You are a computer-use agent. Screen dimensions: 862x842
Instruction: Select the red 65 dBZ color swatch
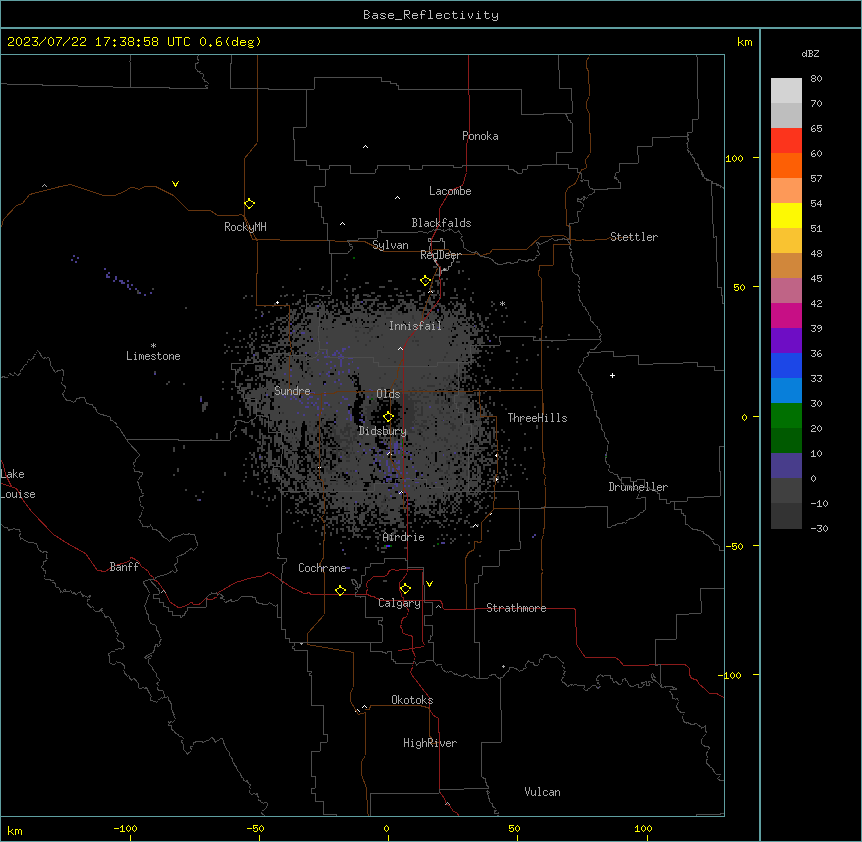point(786,140)
